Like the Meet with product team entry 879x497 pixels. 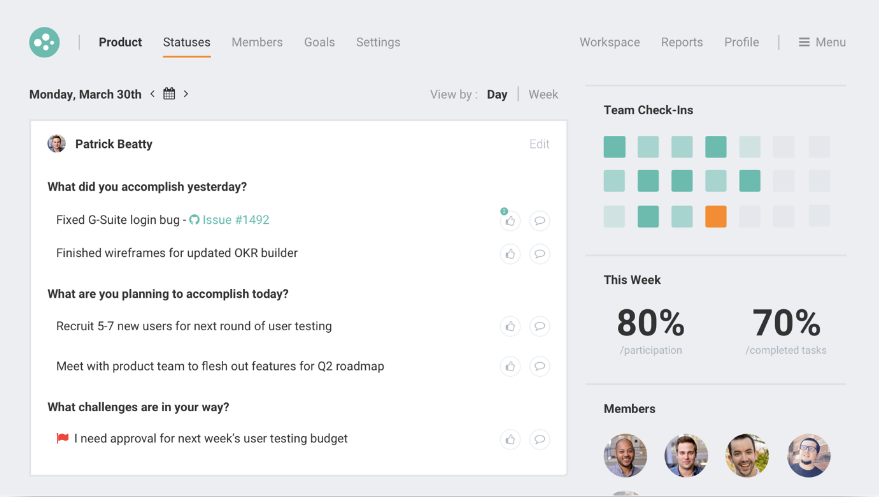point(510,367)
